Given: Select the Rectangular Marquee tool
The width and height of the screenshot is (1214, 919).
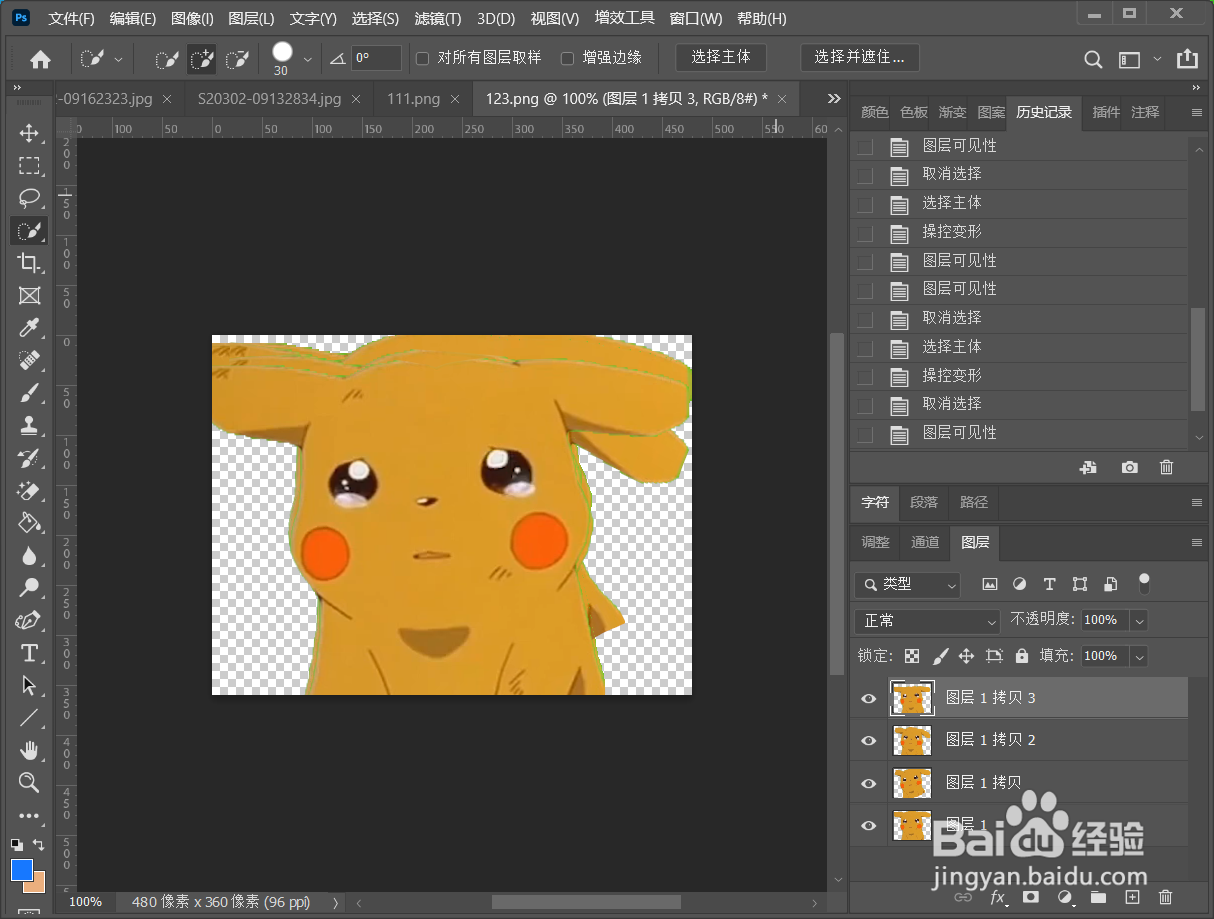Looking at the screenshot, I should pyautogui.click(x=29, y=166).
